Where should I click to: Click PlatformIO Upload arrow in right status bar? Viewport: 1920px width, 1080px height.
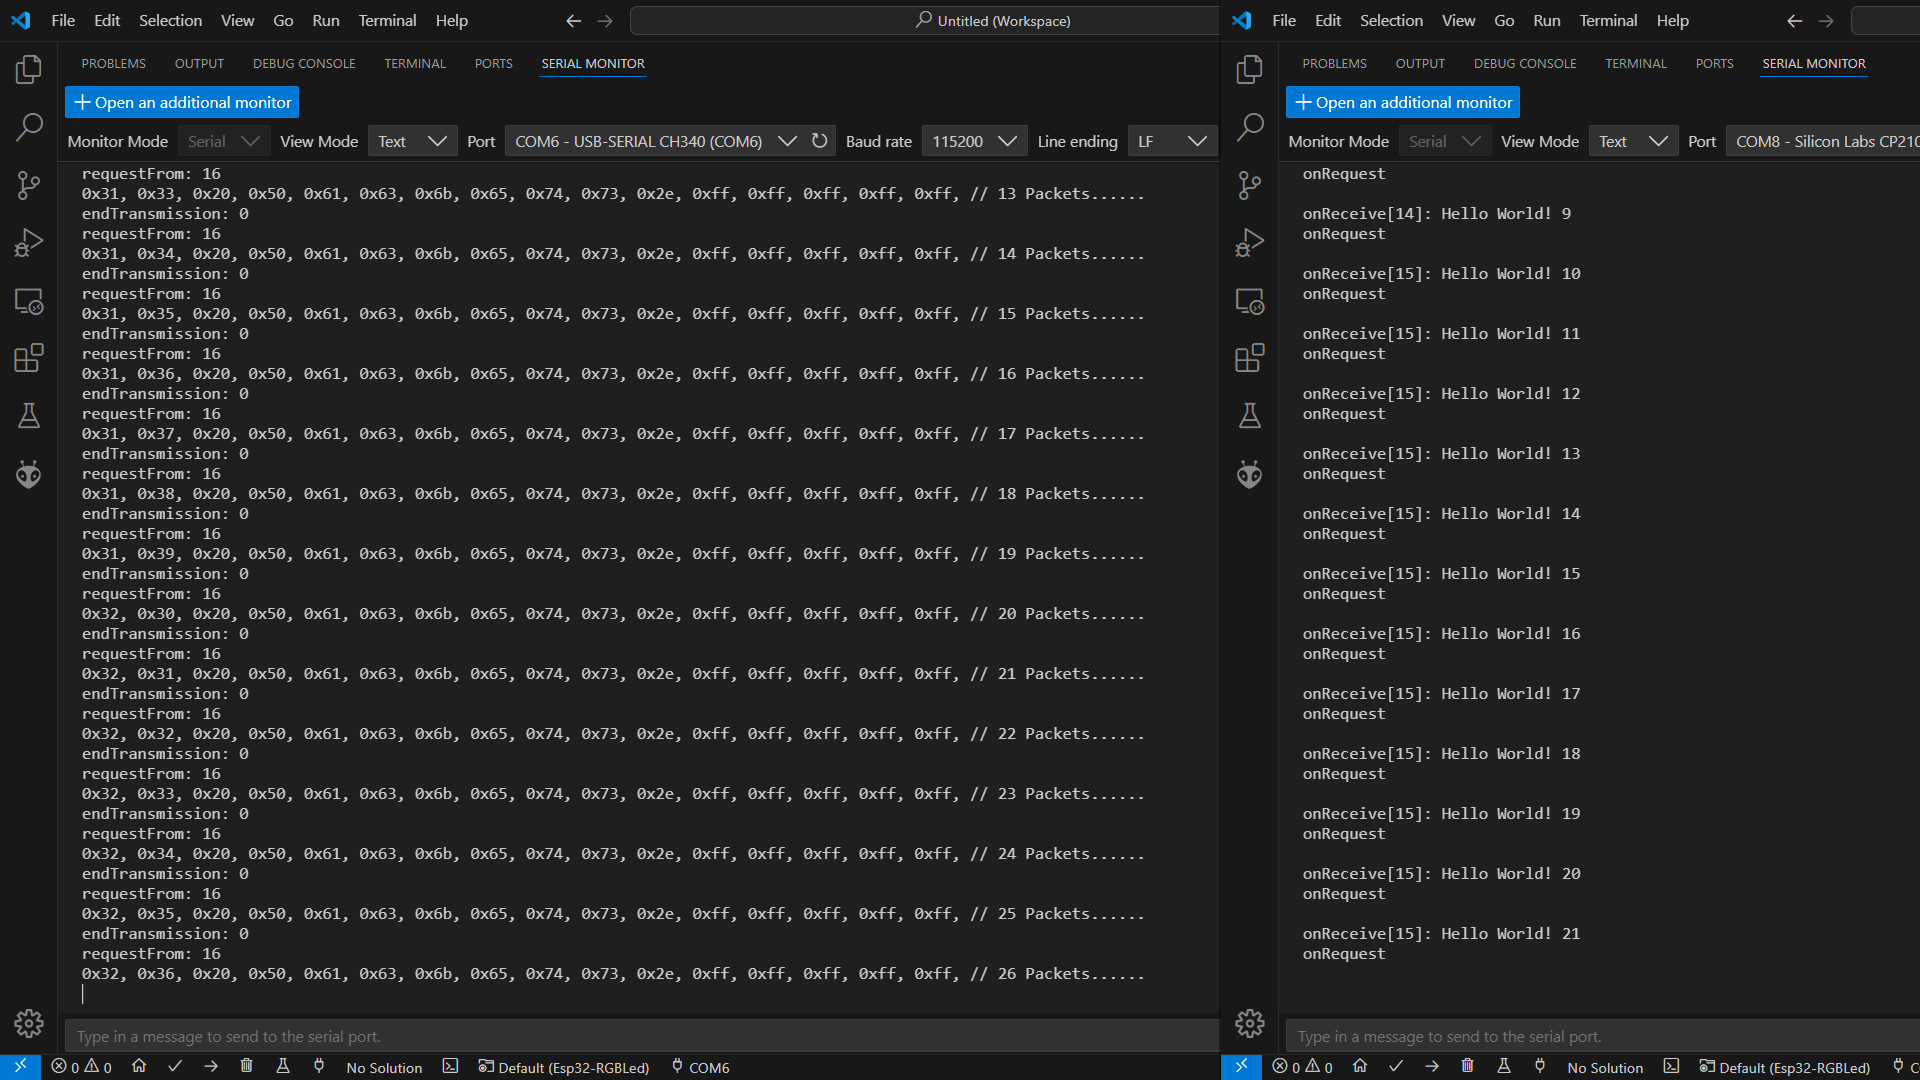[x=1432, y=1067]
